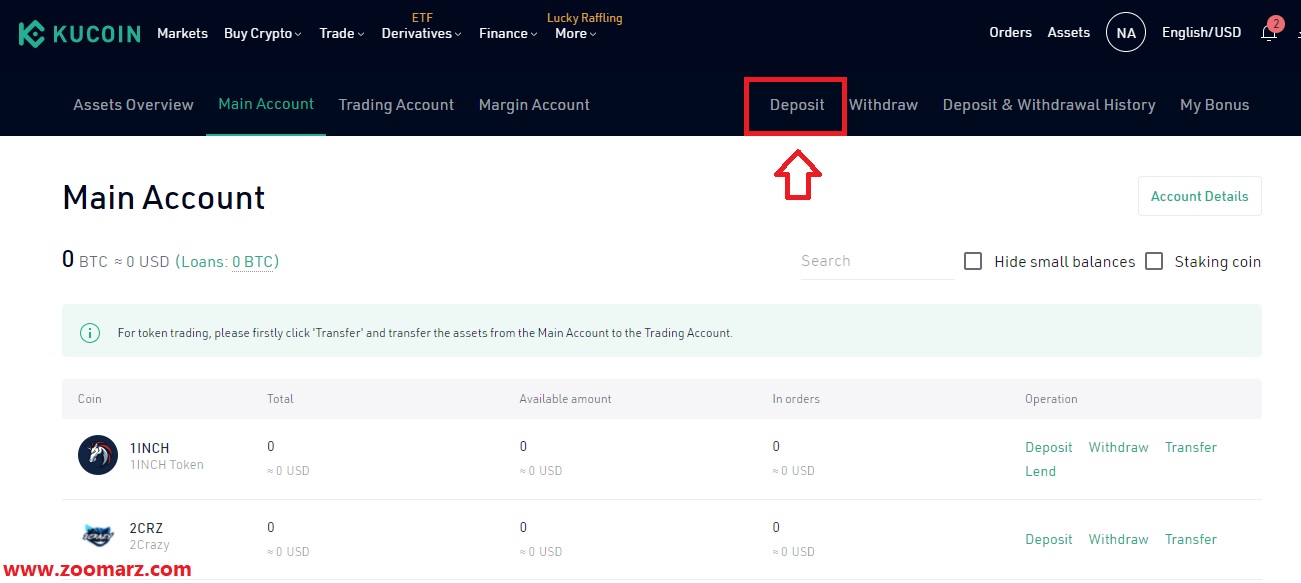Click the 2CRZ coin icon
Image resolution: width=1301 pixels, height=583 pixels.
98,536
